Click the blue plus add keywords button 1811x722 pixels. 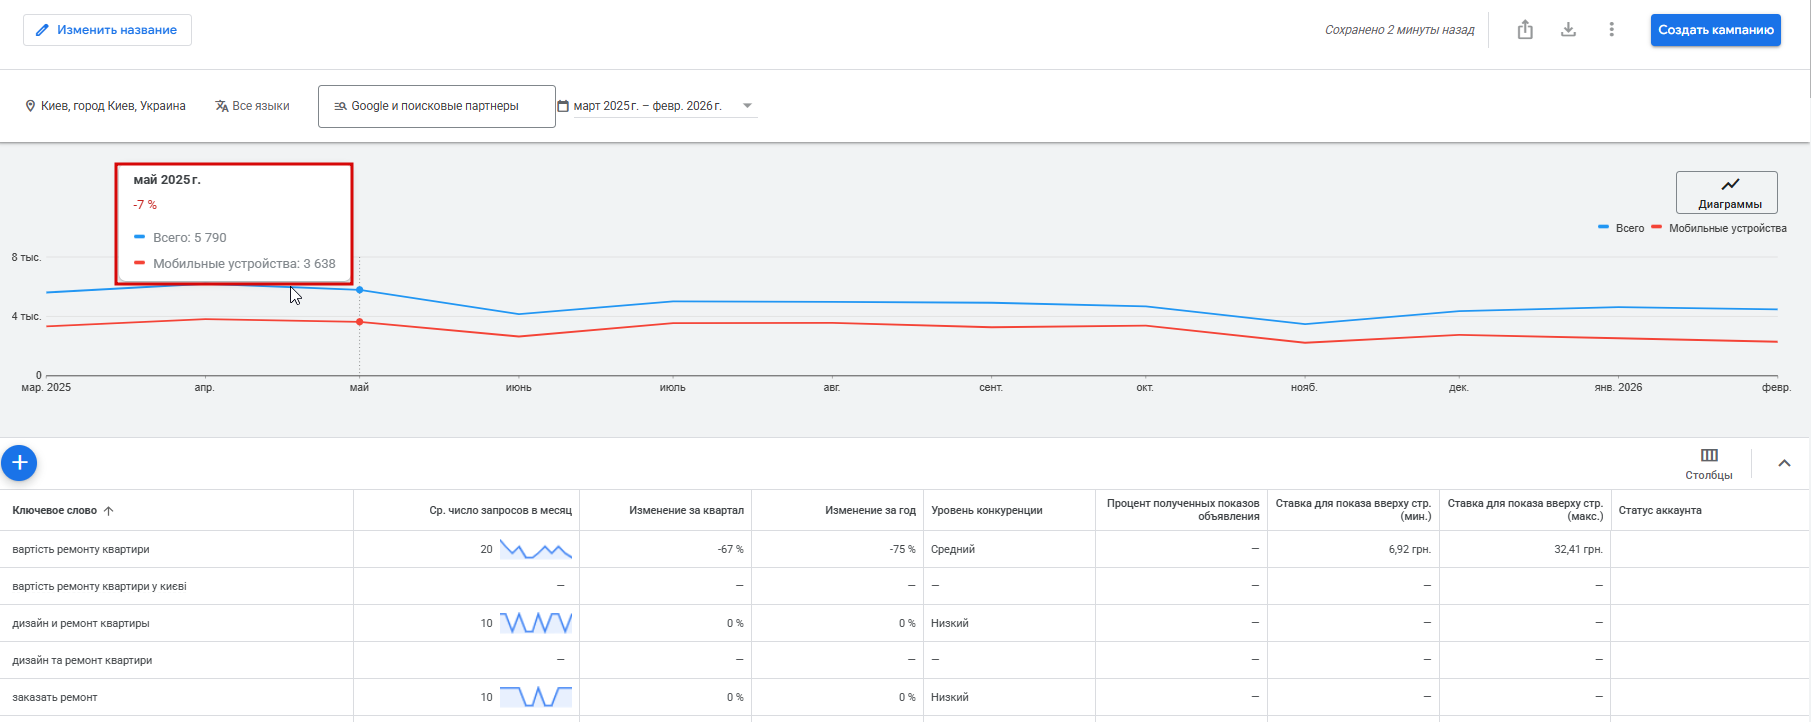19,463
